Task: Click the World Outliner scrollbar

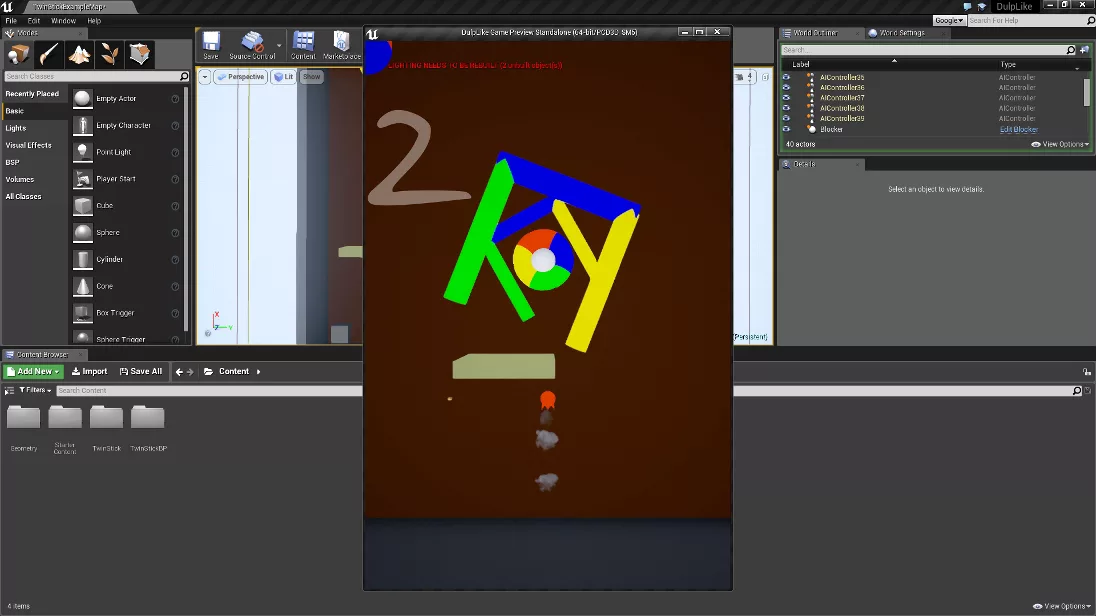Action: [1087, 92]
